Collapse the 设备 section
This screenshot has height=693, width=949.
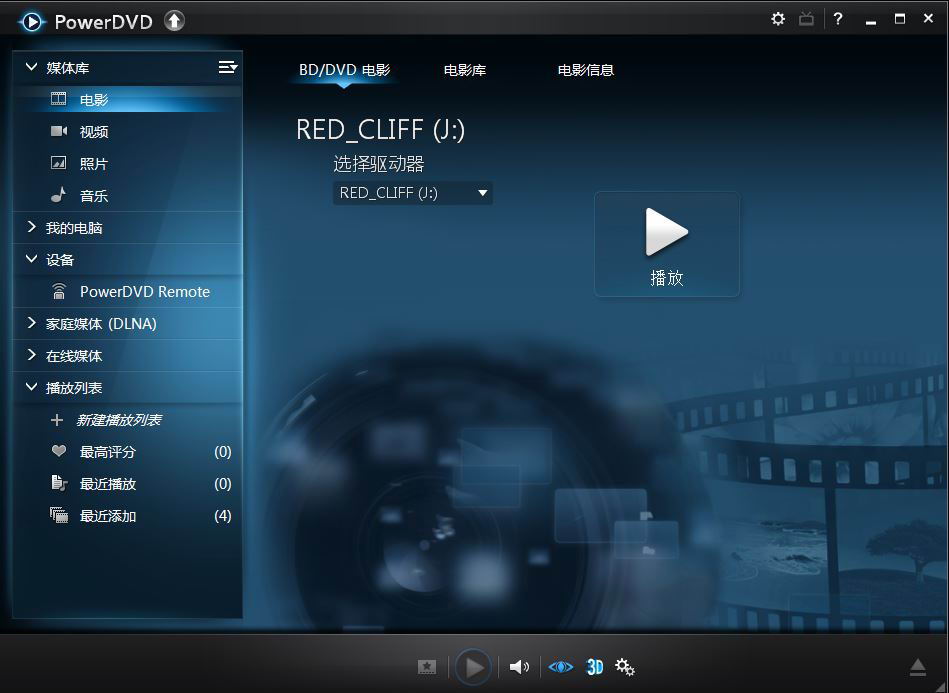point(31,259)
